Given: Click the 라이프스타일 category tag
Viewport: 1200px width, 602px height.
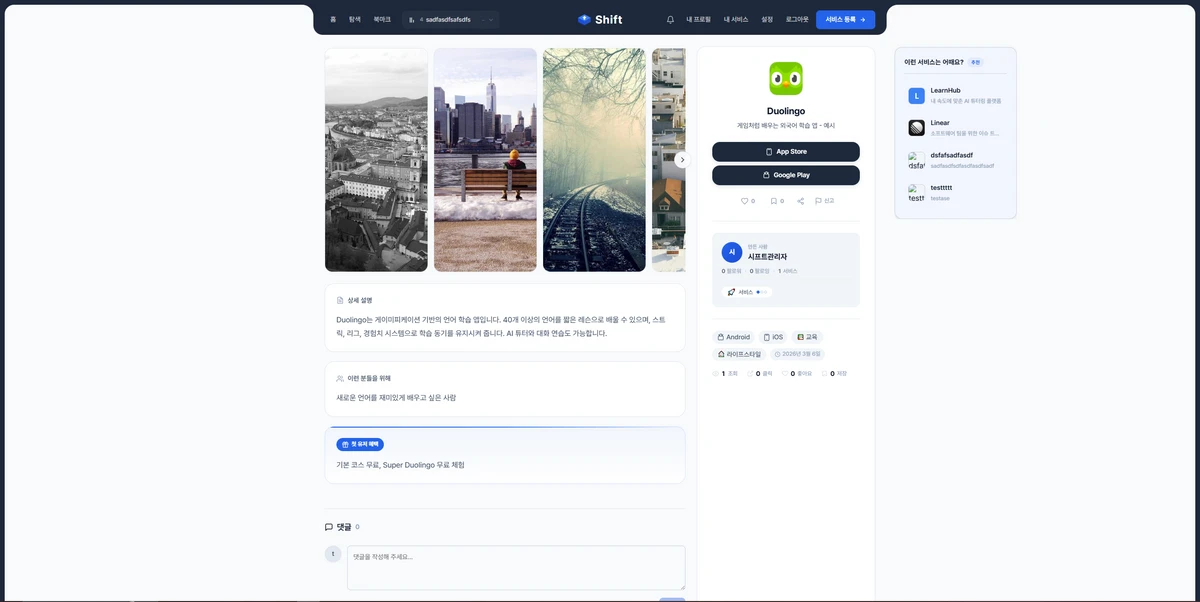Looking at the screenshot, I should tap(739, 354).
